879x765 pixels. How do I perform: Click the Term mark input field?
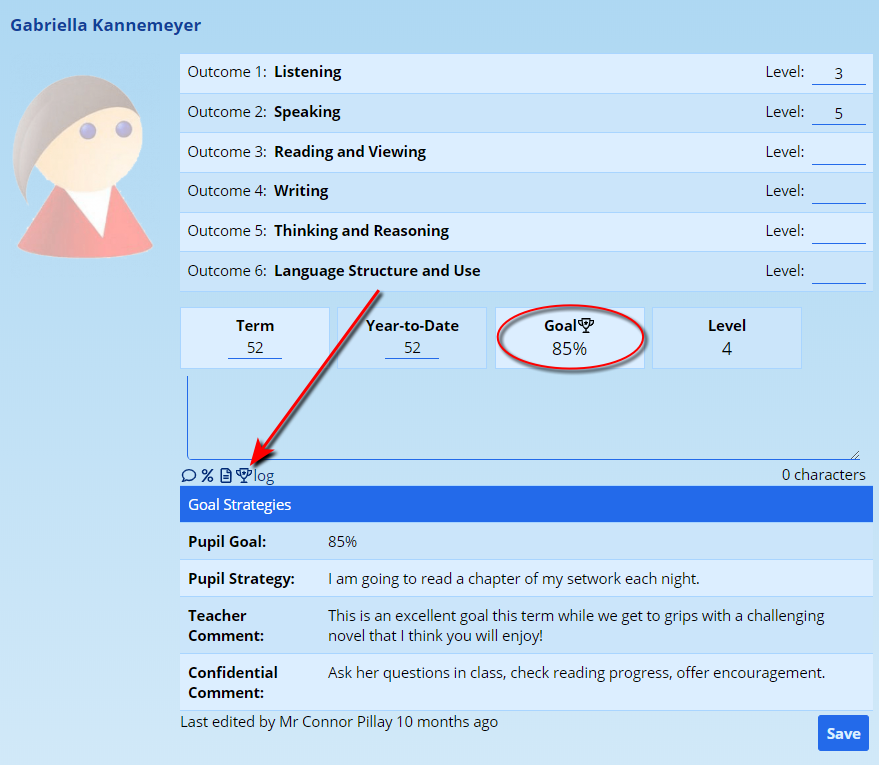tap(255, 347)
